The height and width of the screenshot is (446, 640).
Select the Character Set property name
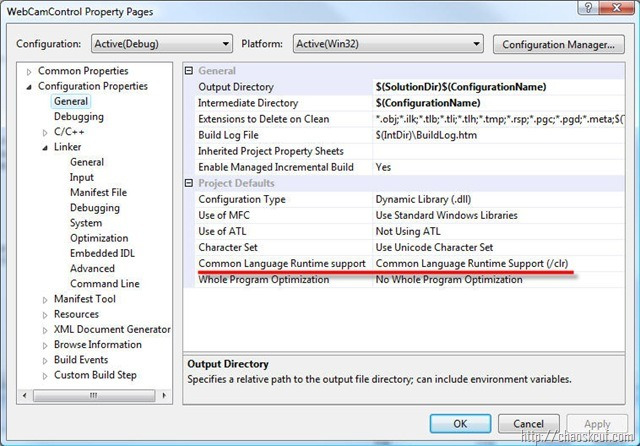tap(228, 247)
